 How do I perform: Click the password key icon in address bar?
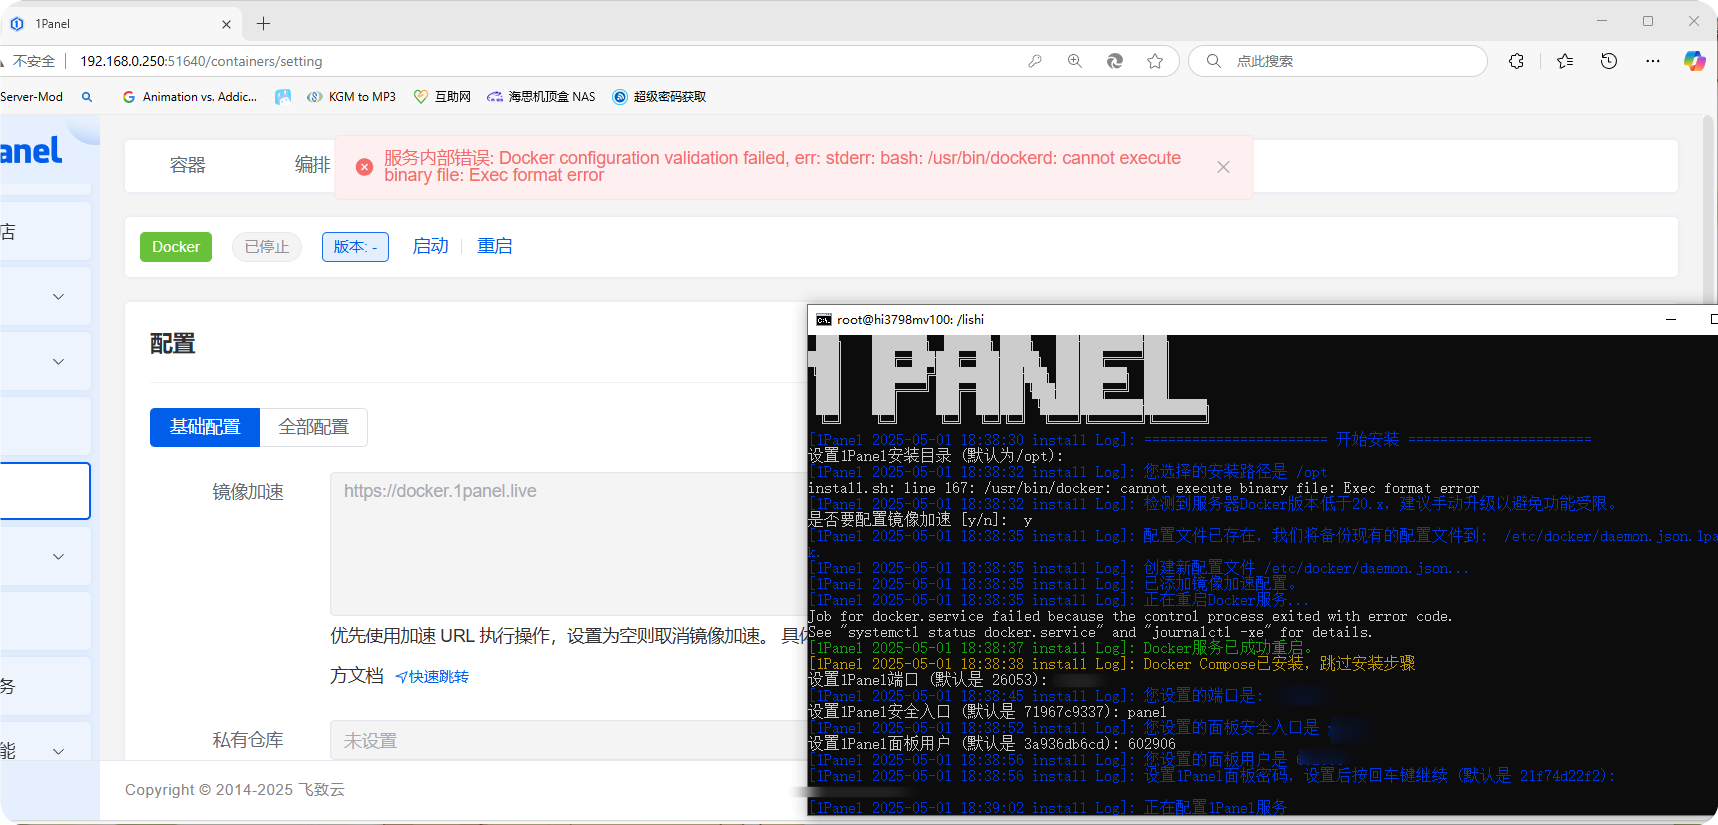tap(1035, 61)
